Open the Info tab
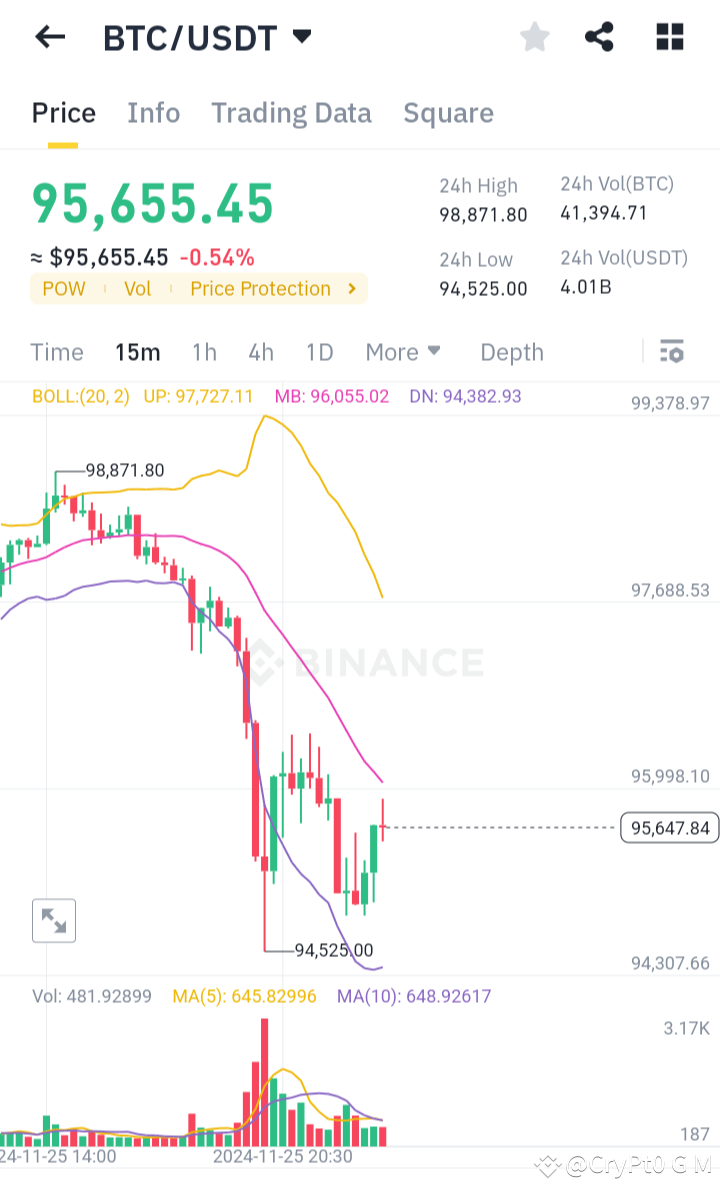720x1187 pixels. point(153,113)
